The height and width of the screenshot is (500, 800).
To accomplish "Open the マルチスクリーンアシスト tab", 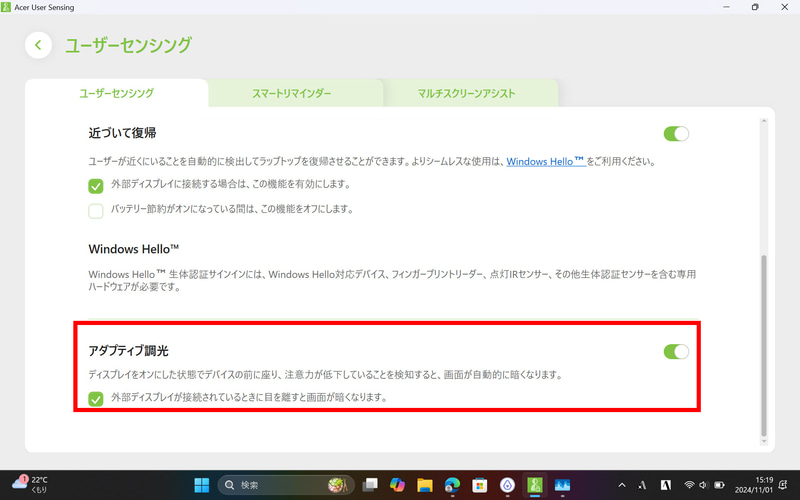I will click(466, 93).
